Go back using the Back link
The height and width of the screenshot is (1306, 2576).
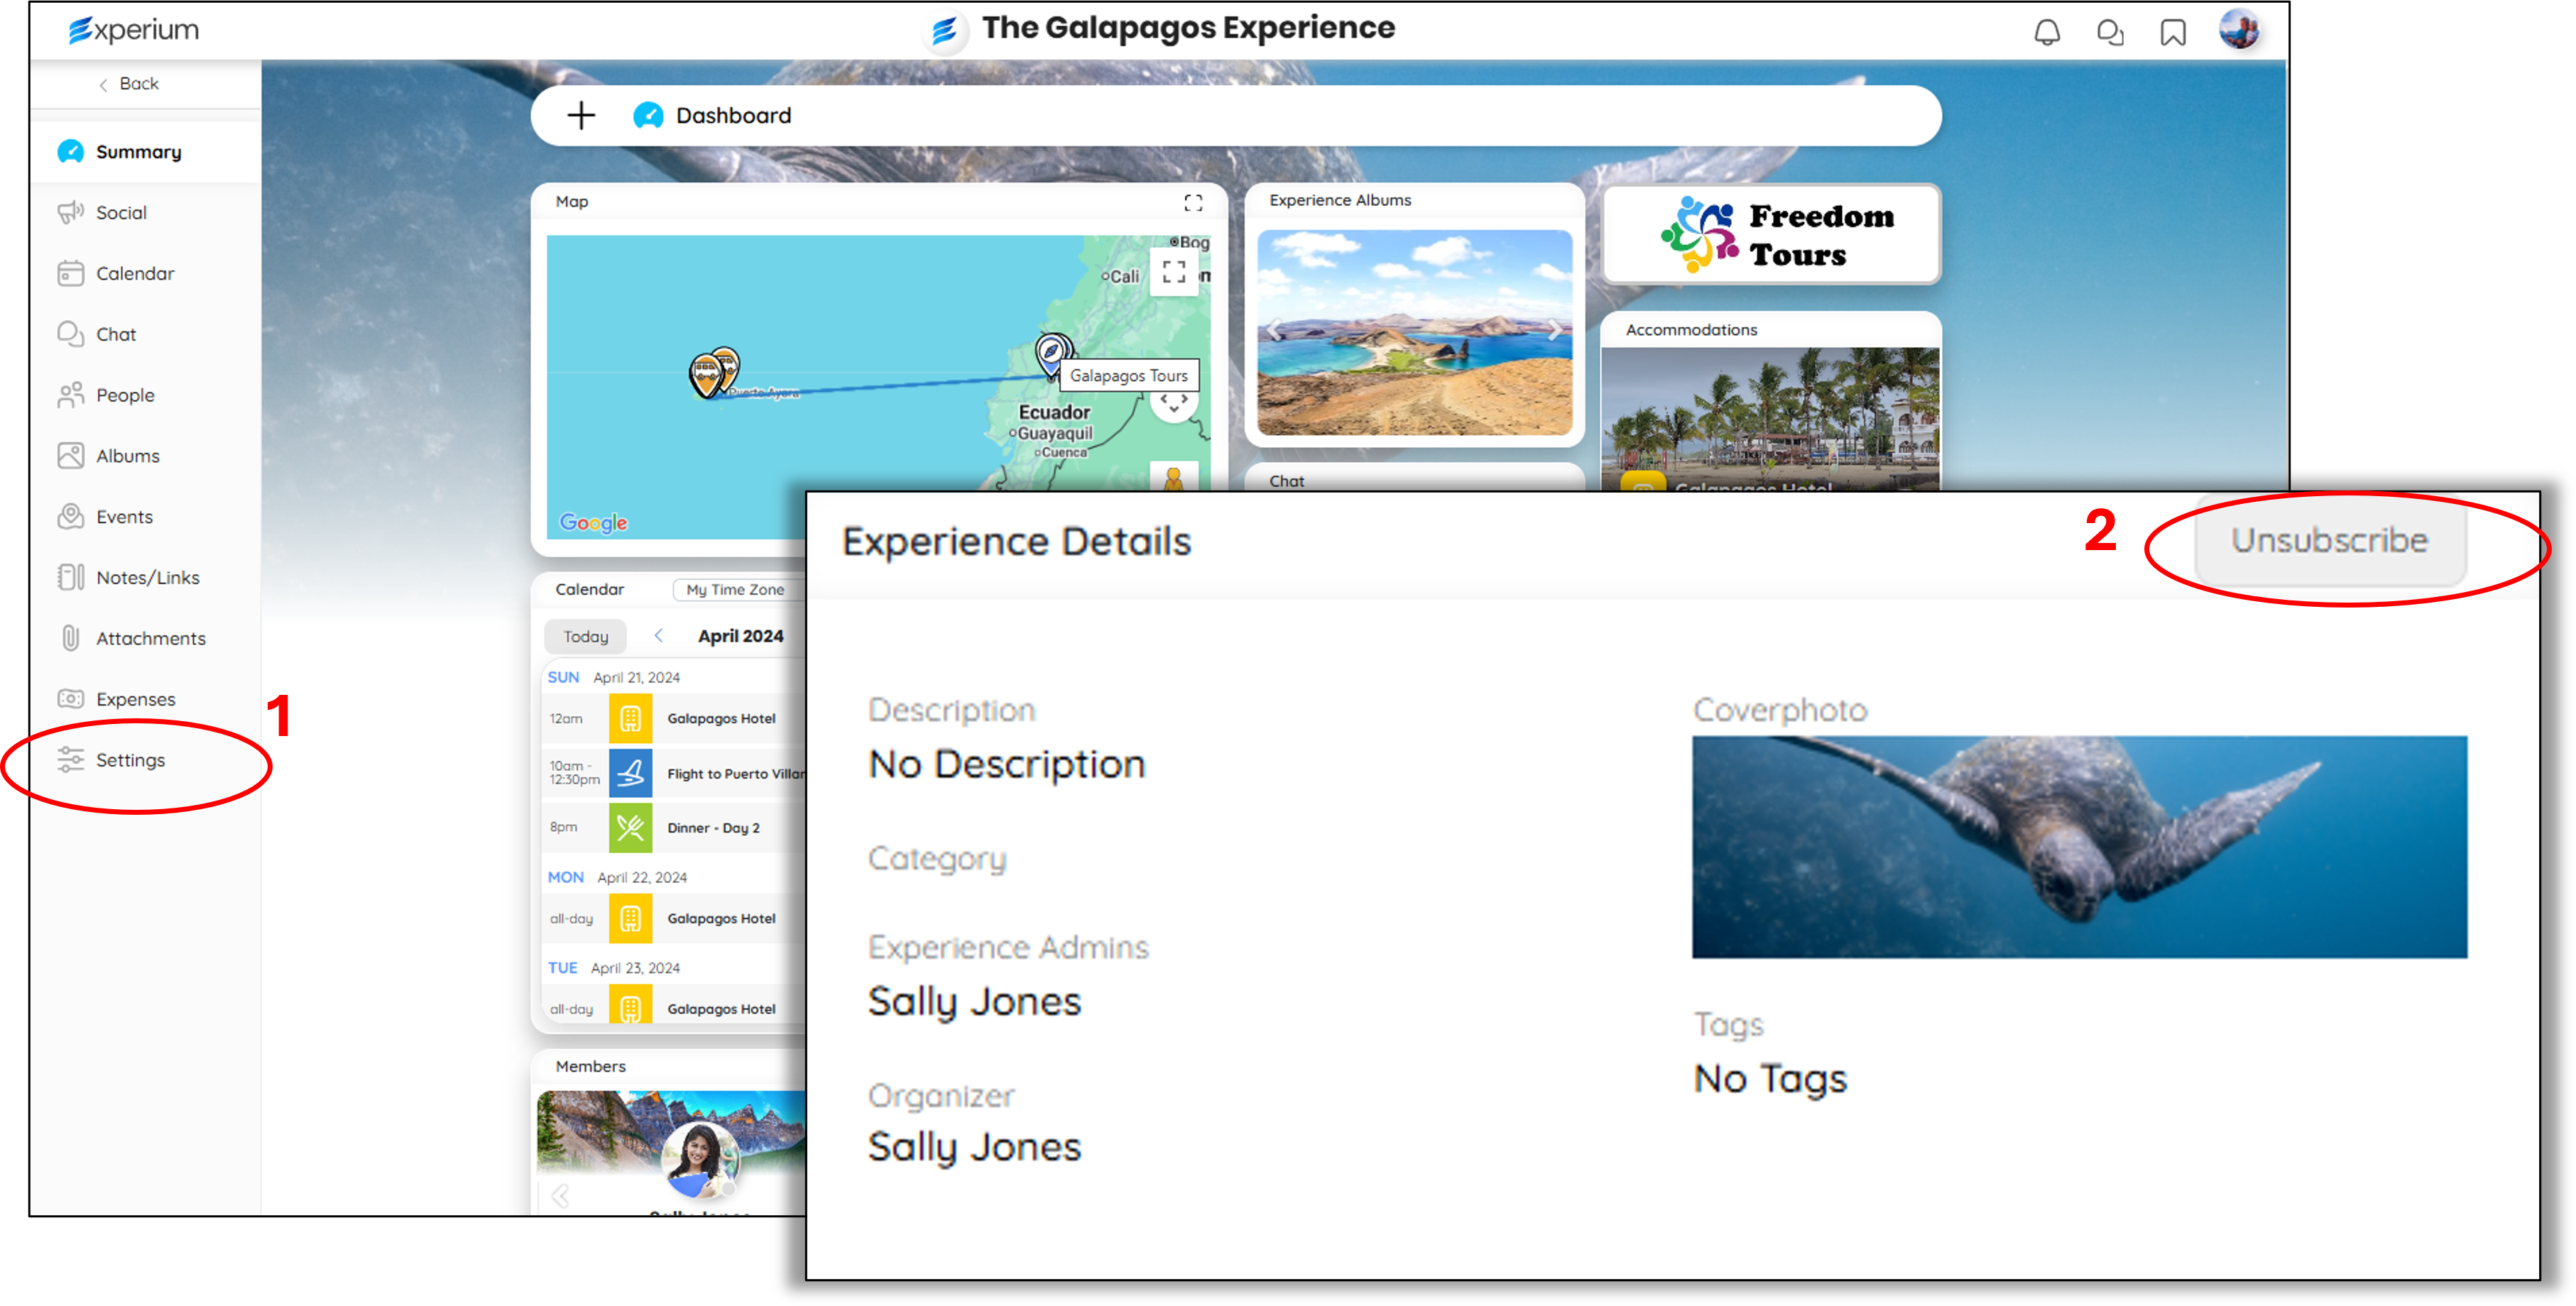click(x=130, y=84)
